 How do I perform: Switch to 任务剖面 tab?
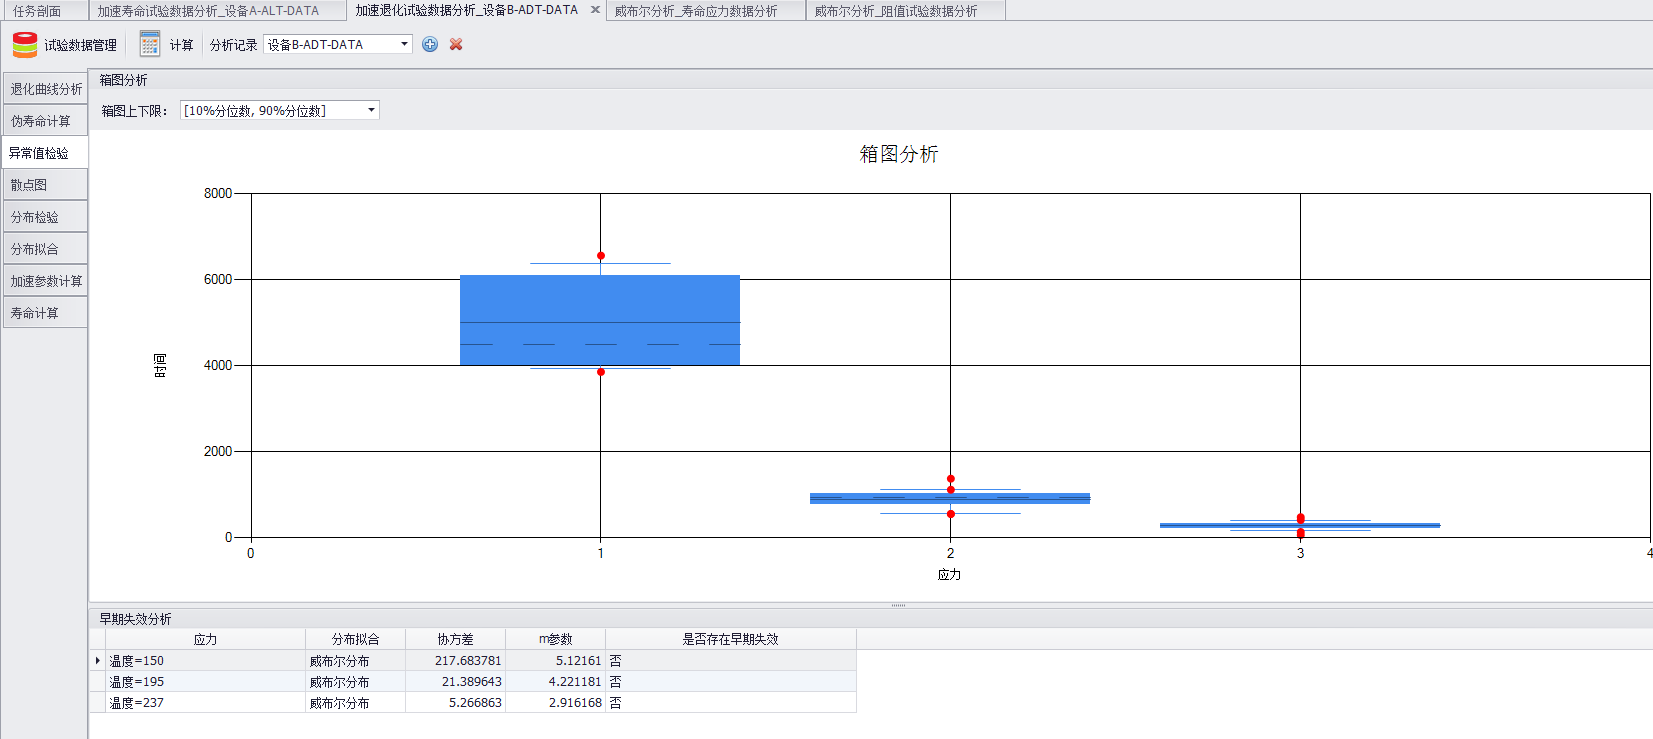[x=37, y=11]
